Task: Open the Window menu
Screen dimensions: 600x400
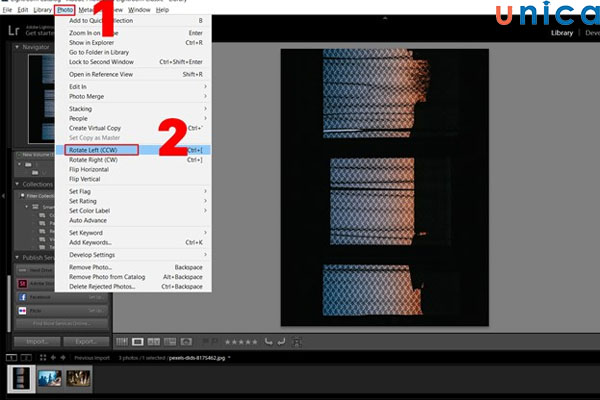Action: click(x=139, y=10)
